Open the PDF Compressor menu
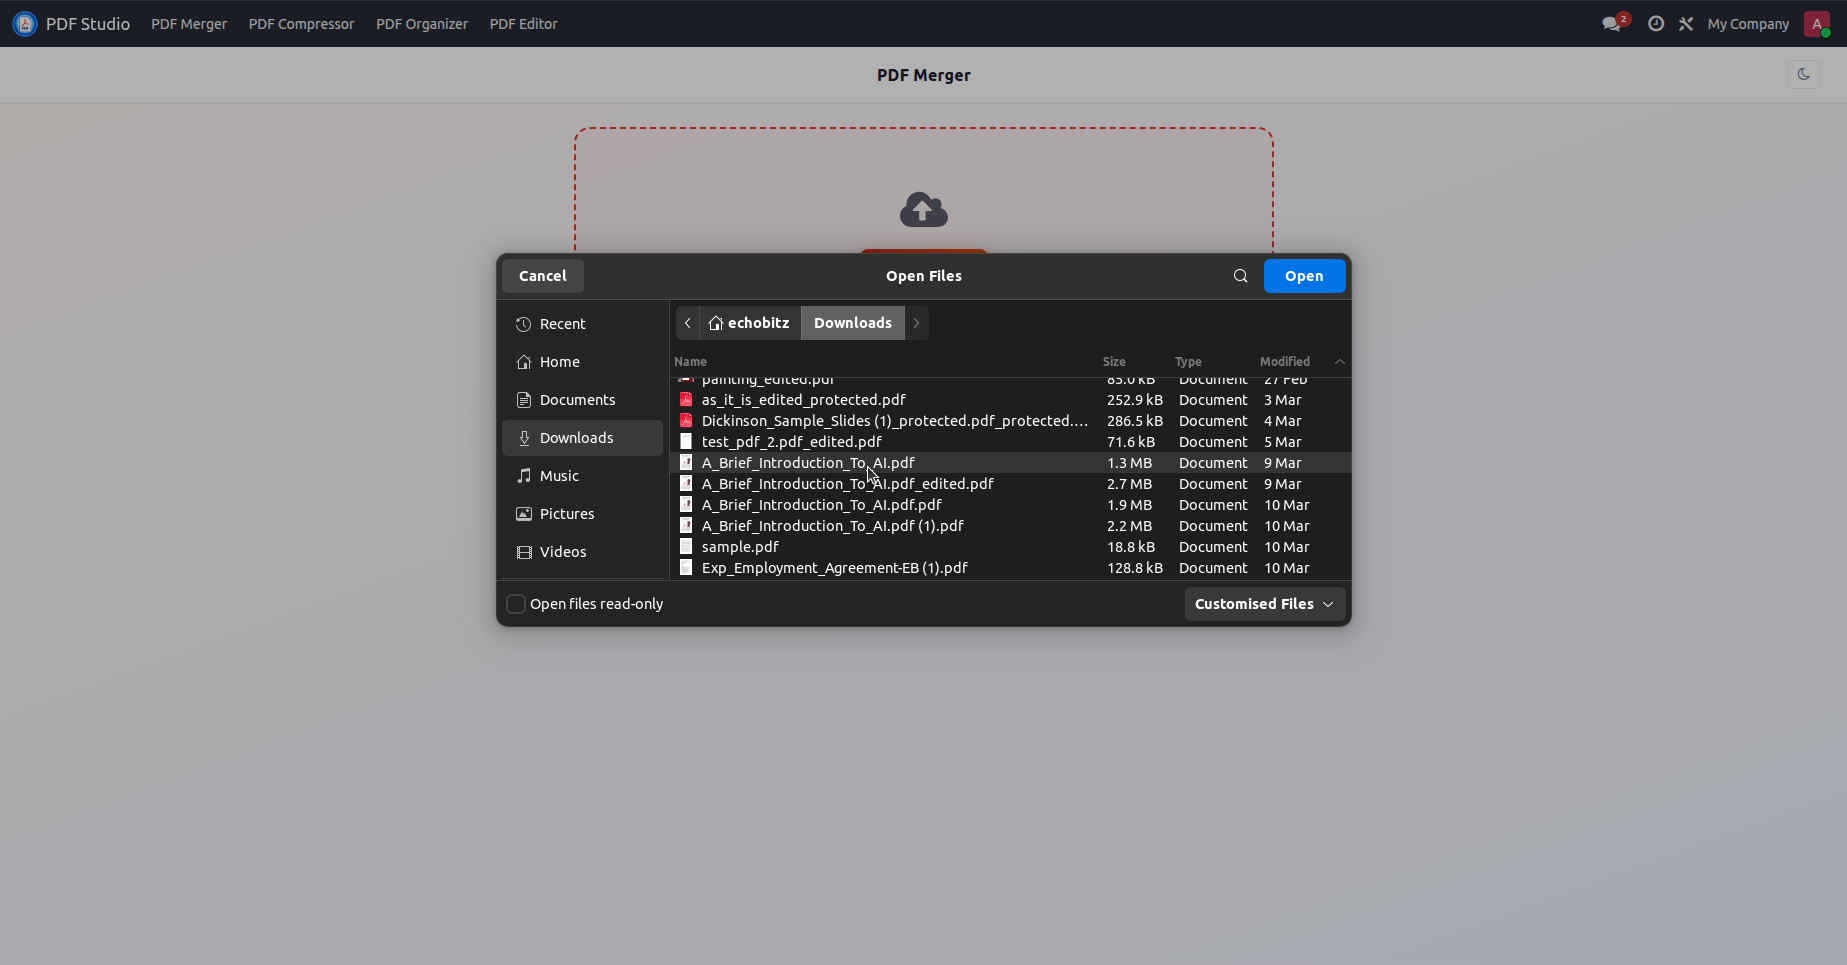Screen dimensions: 1847x965 [x=301, y=24]
